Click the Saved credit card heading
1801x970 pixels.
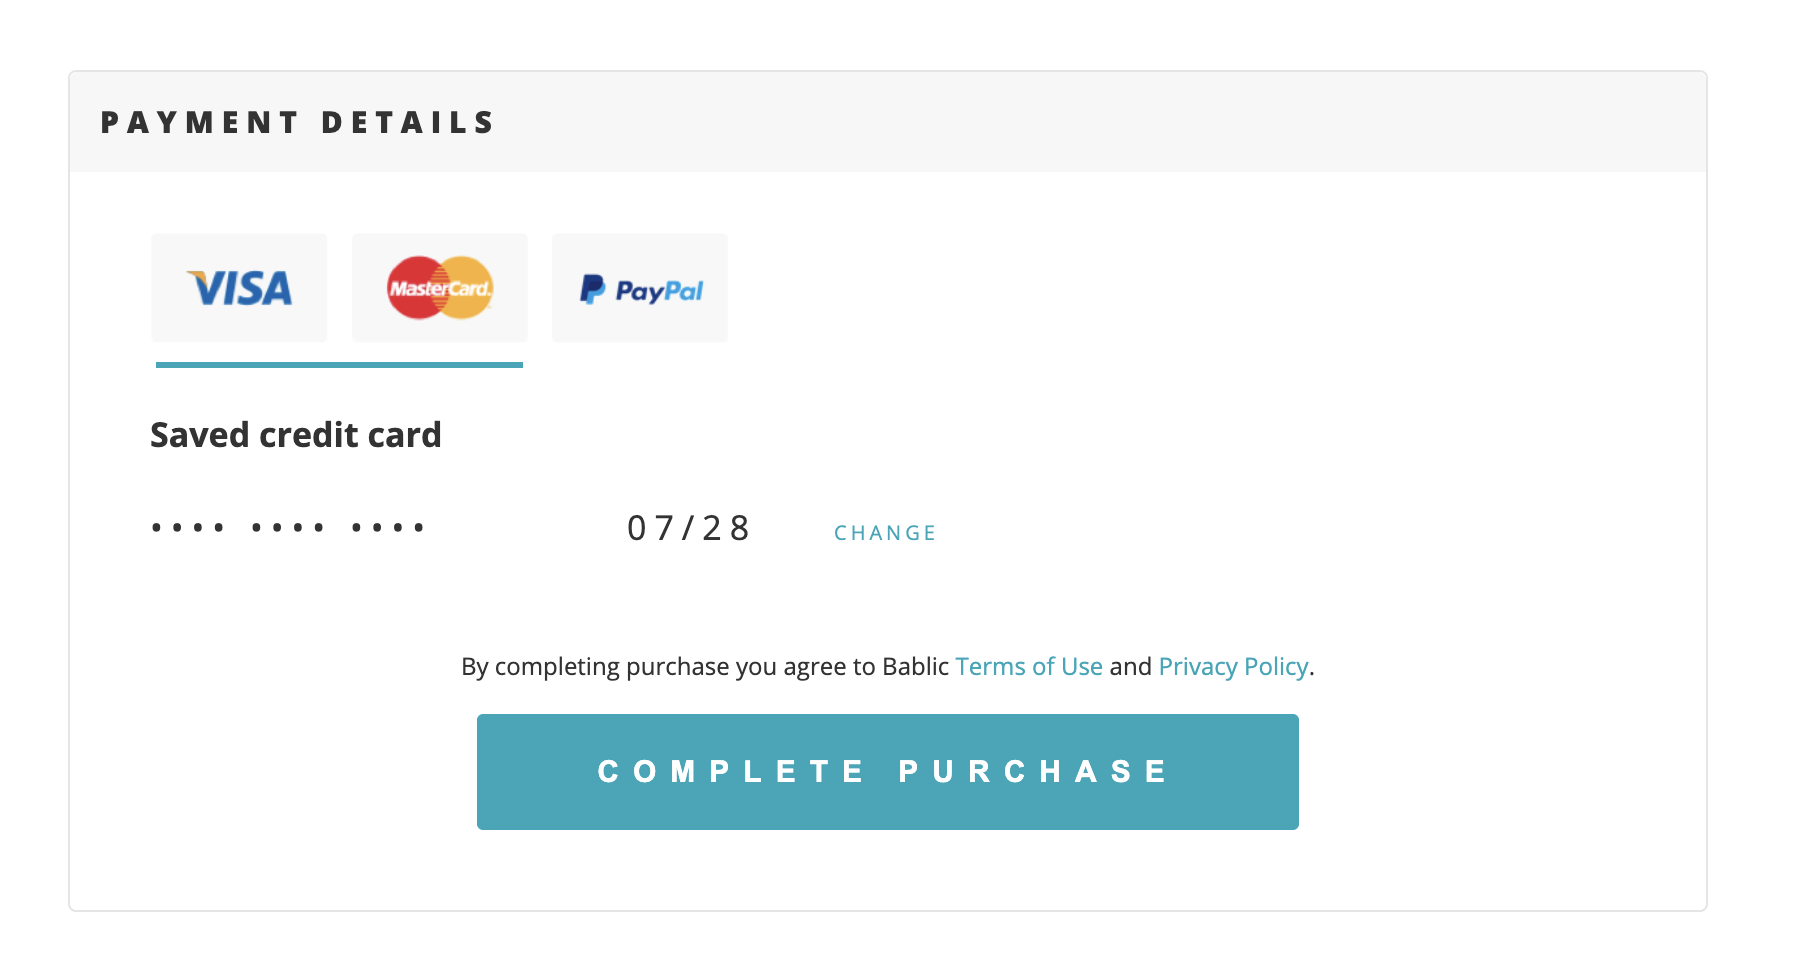coord(296,435)
